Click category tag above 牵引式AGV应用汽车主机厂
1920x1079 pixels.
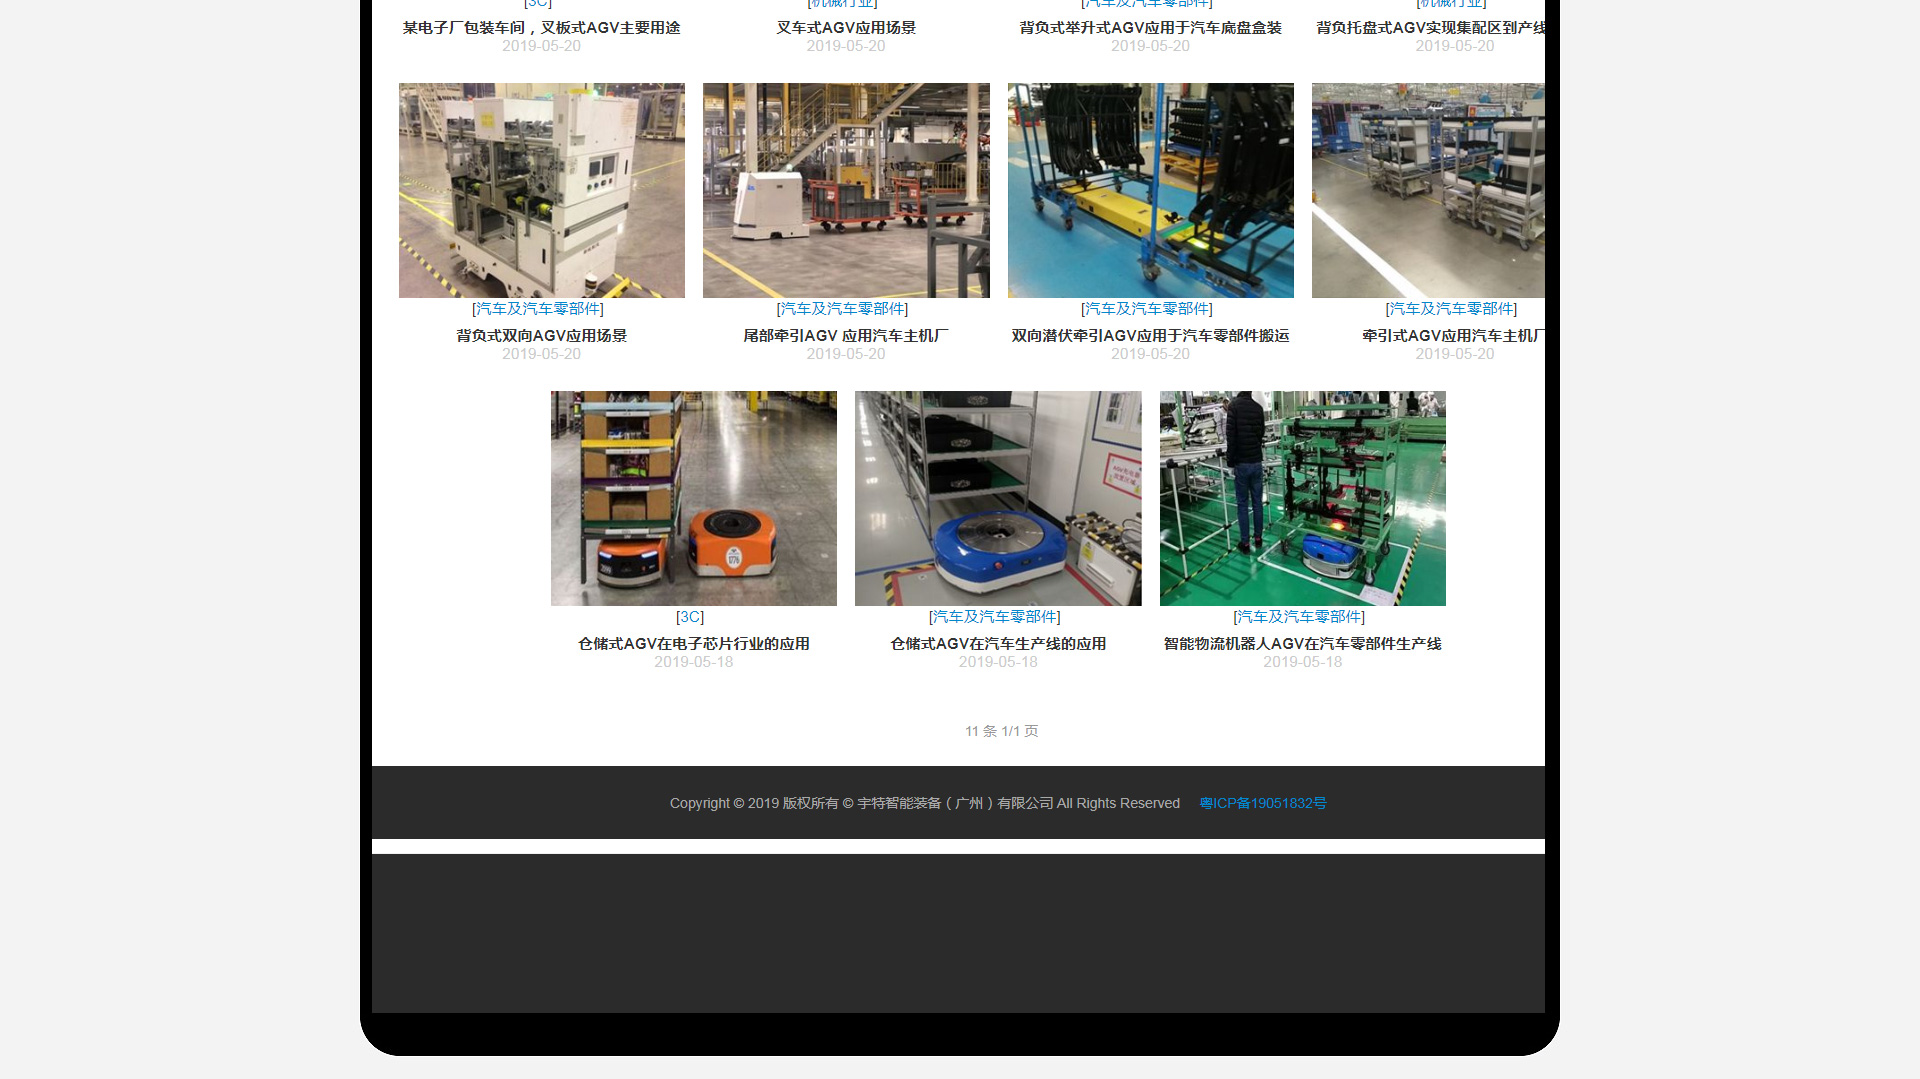[1451, 309]
